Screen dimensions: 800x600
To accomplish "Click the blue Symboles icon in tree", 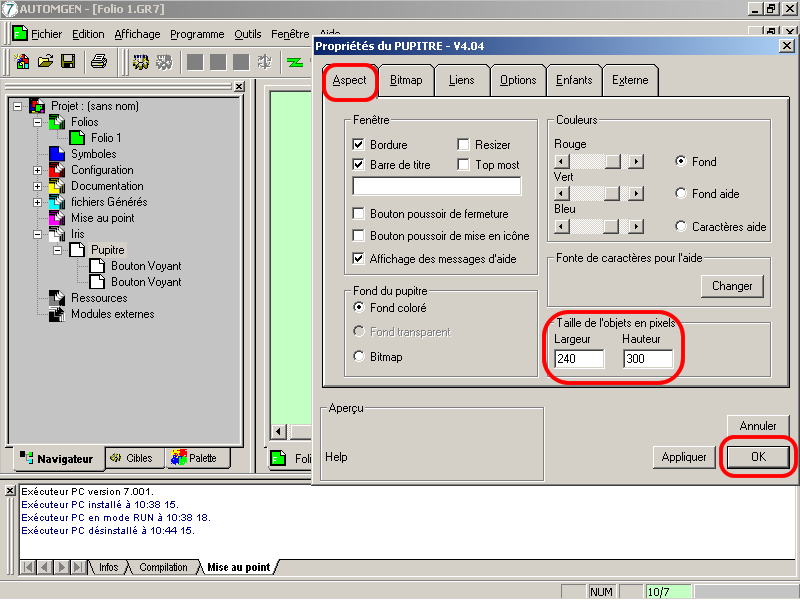I will (57, 154).
